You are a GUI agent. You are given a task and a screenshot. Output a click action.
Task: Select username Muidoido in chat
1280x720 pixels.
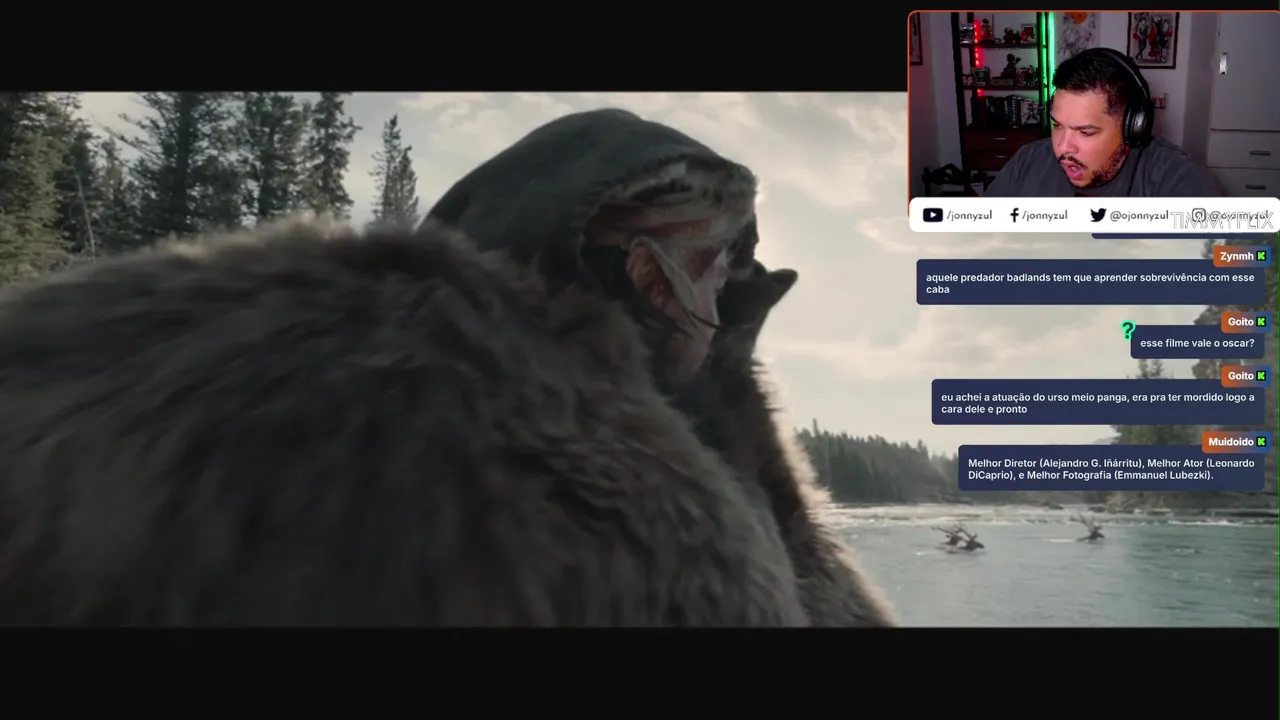1230,441
